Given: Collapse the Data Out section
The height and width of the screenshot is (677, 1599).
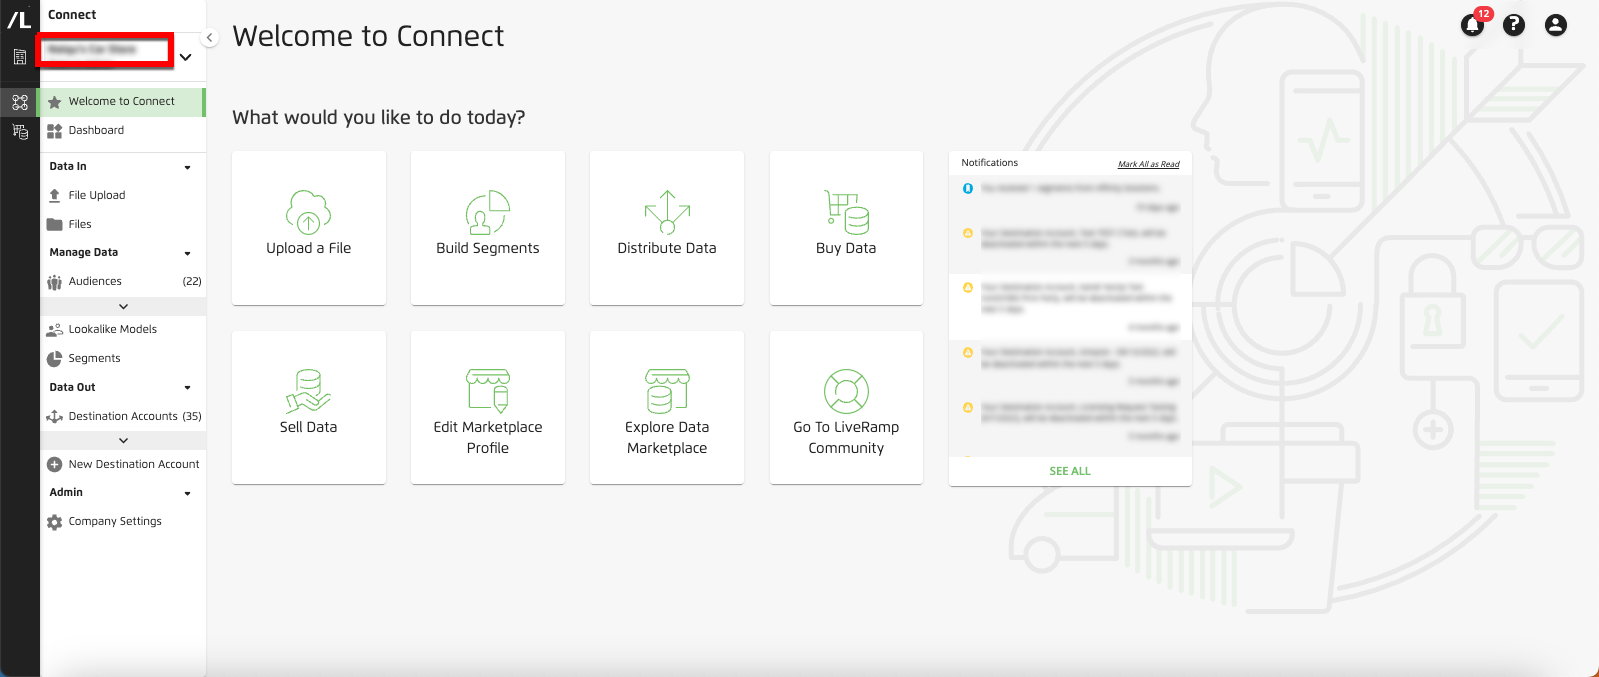Looking at the screenshot, I should (188, 388).
